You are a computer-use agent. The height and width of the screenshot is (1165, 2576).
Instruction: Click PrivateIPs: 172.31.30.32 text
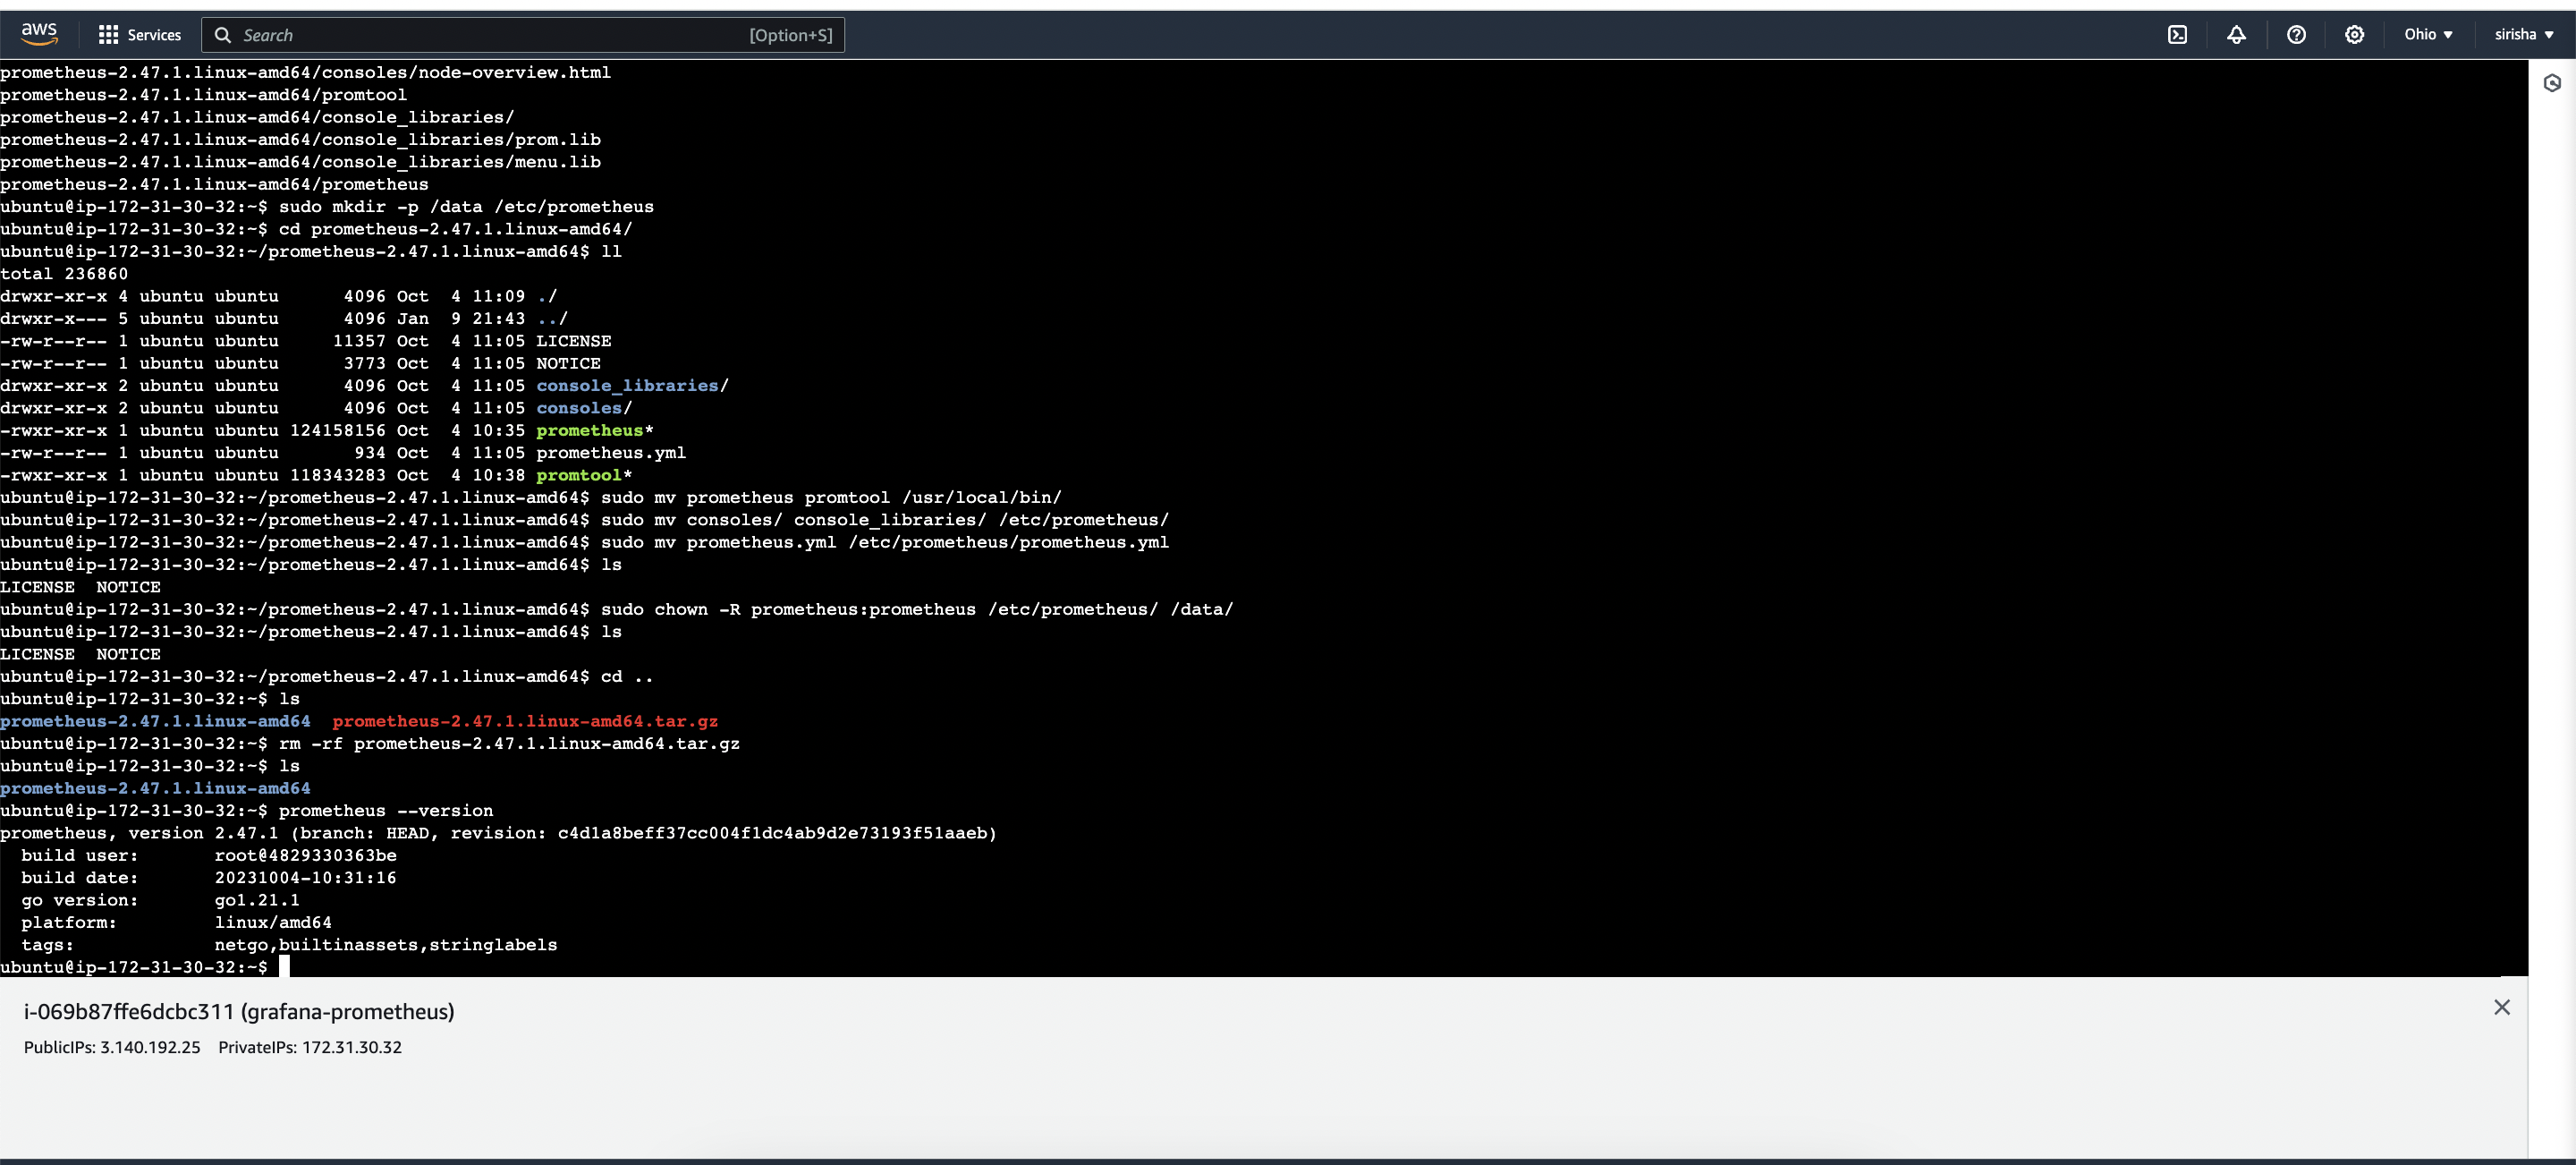(x=310, y=1047)
